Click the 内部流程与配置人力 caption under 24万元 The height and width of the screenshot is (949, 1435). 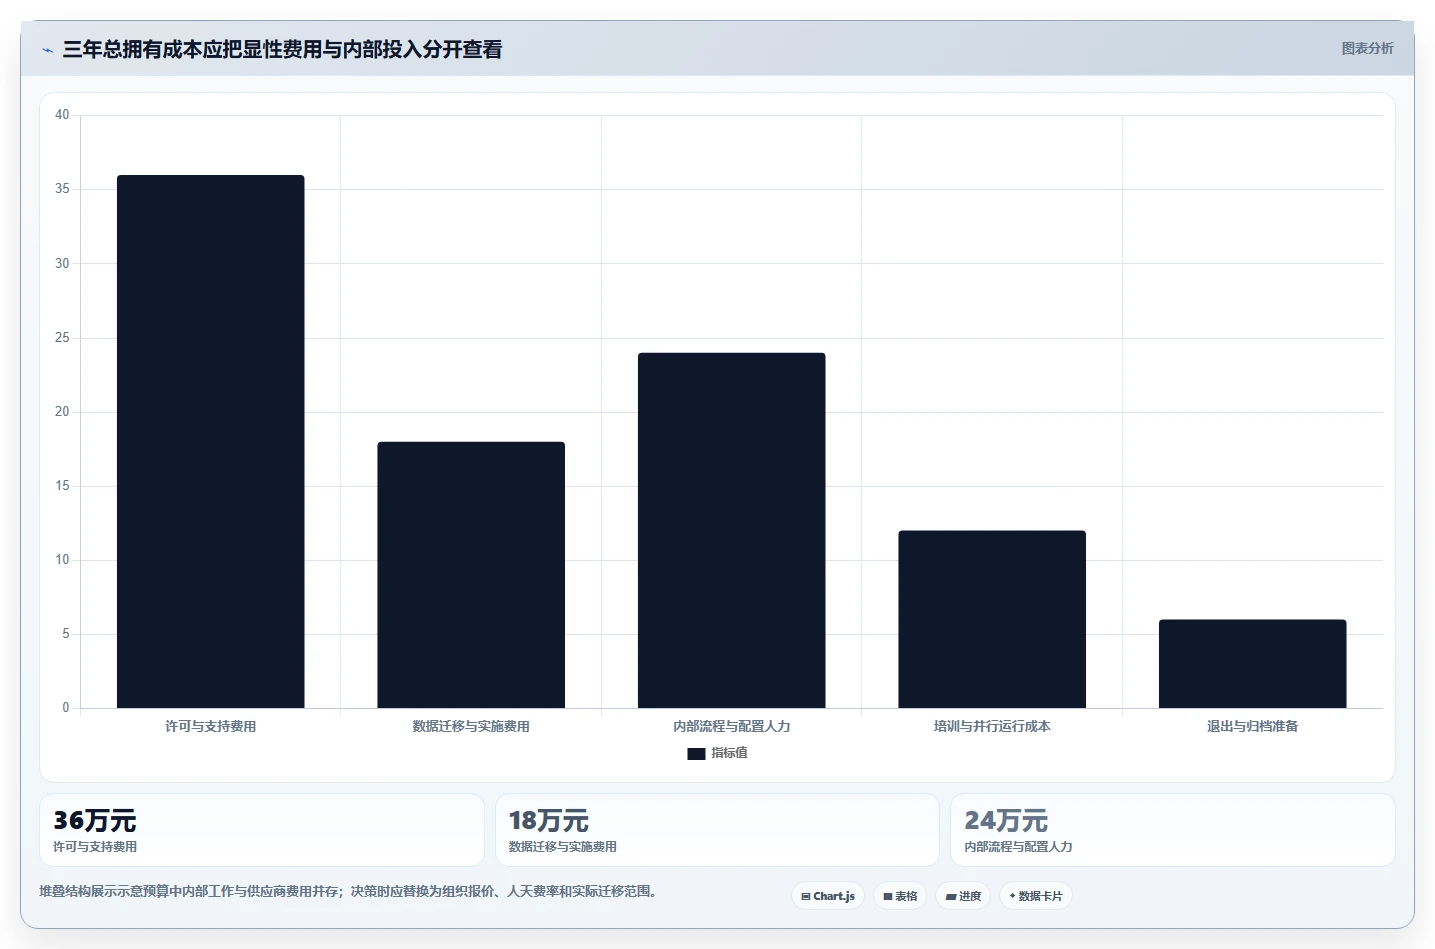pos(1018,846)
